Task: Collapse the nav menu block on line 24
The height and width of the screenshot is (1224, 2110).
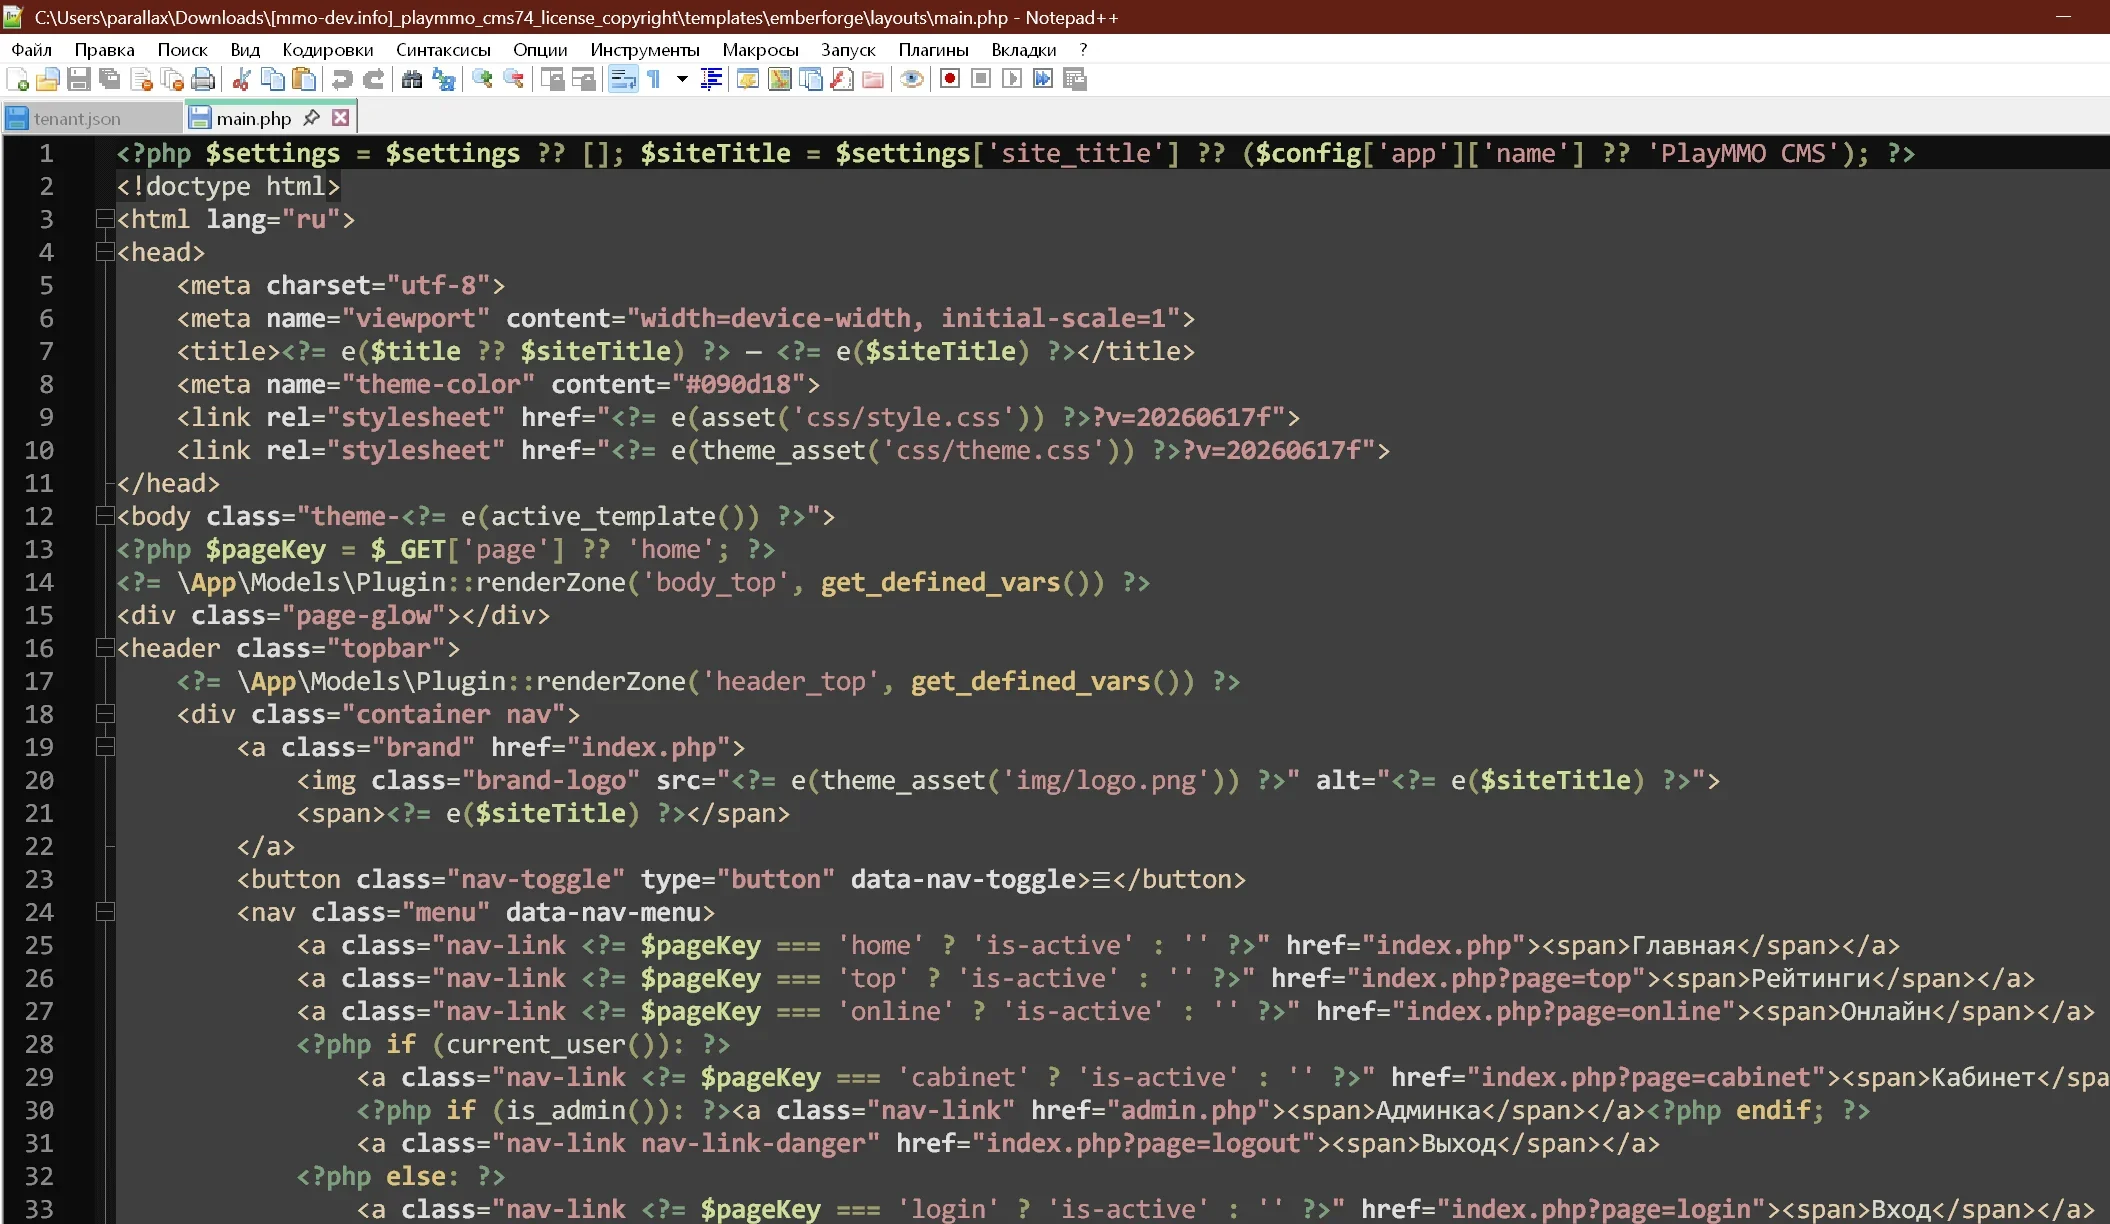Action: (x=104, y=911)
